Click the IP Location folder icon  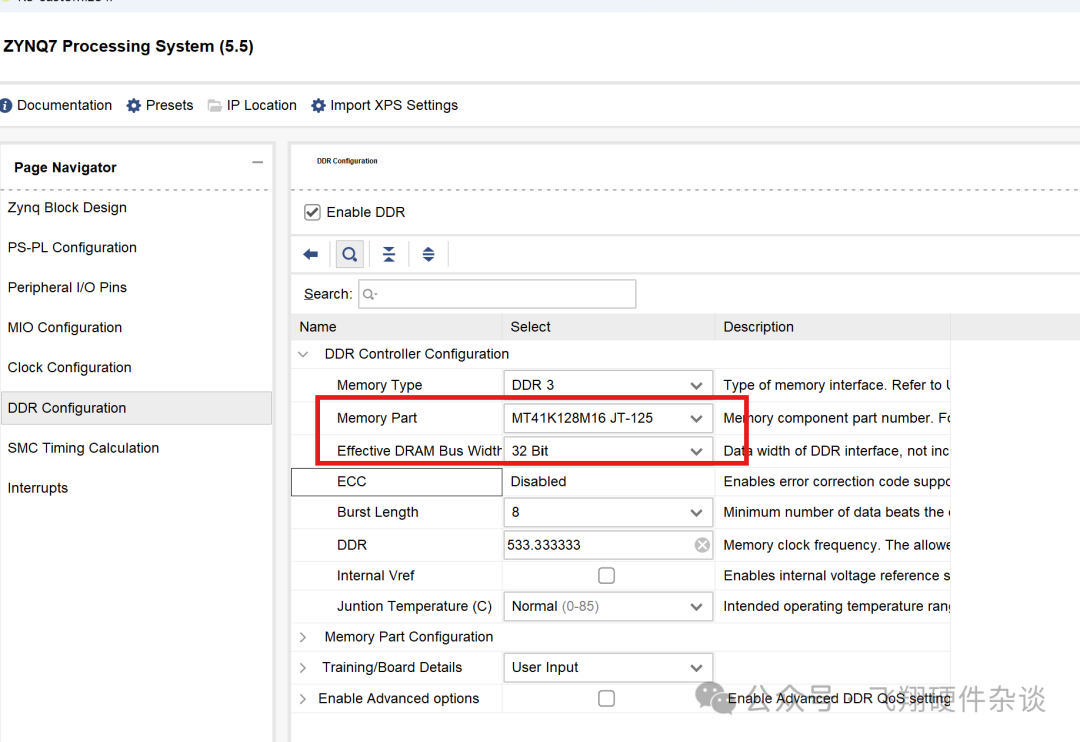tap(215, 105)
